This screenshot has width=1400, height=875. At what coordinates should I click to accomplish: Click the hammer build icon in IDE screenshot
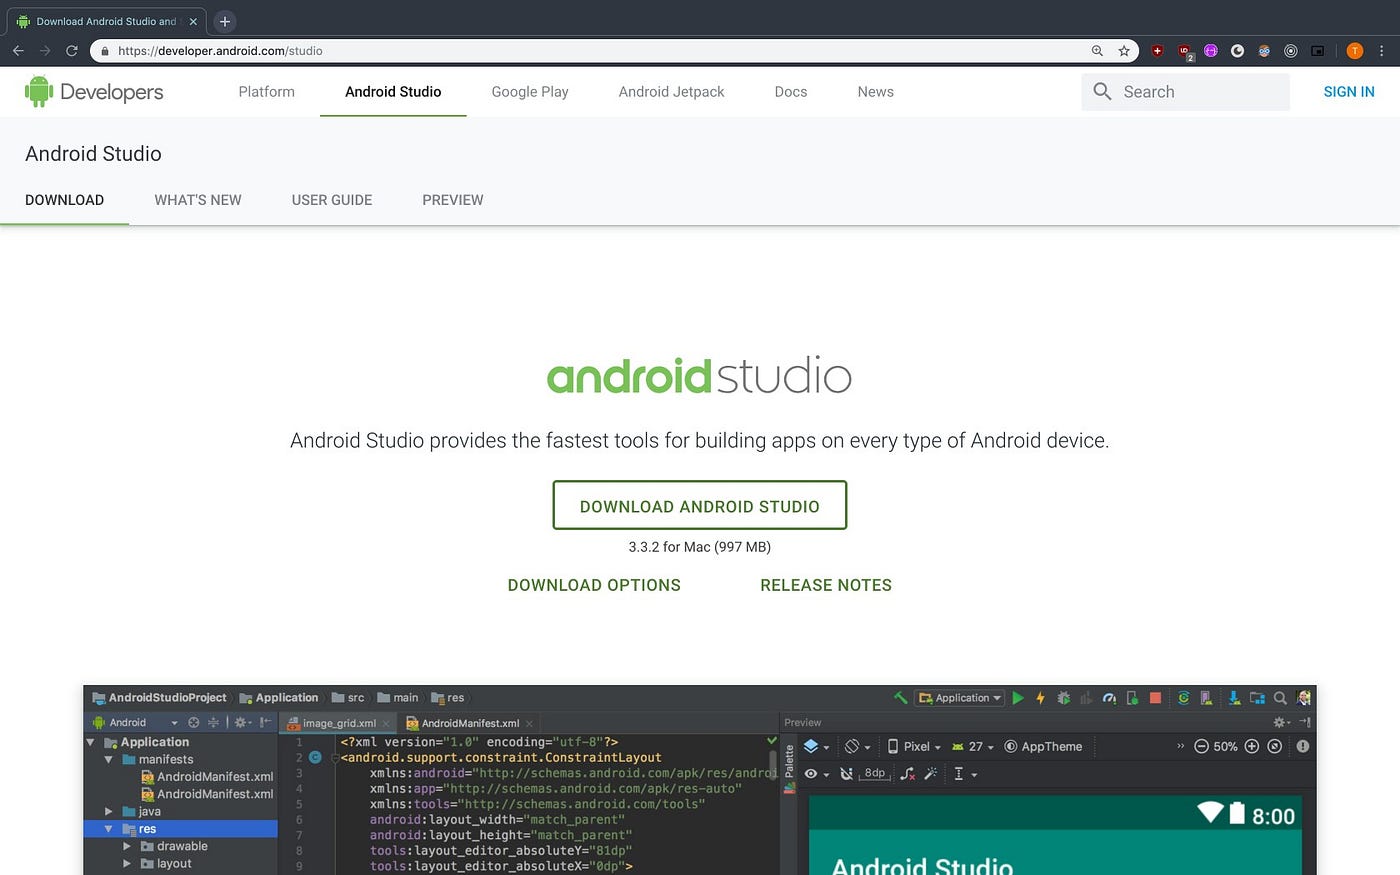coord(900,698)
